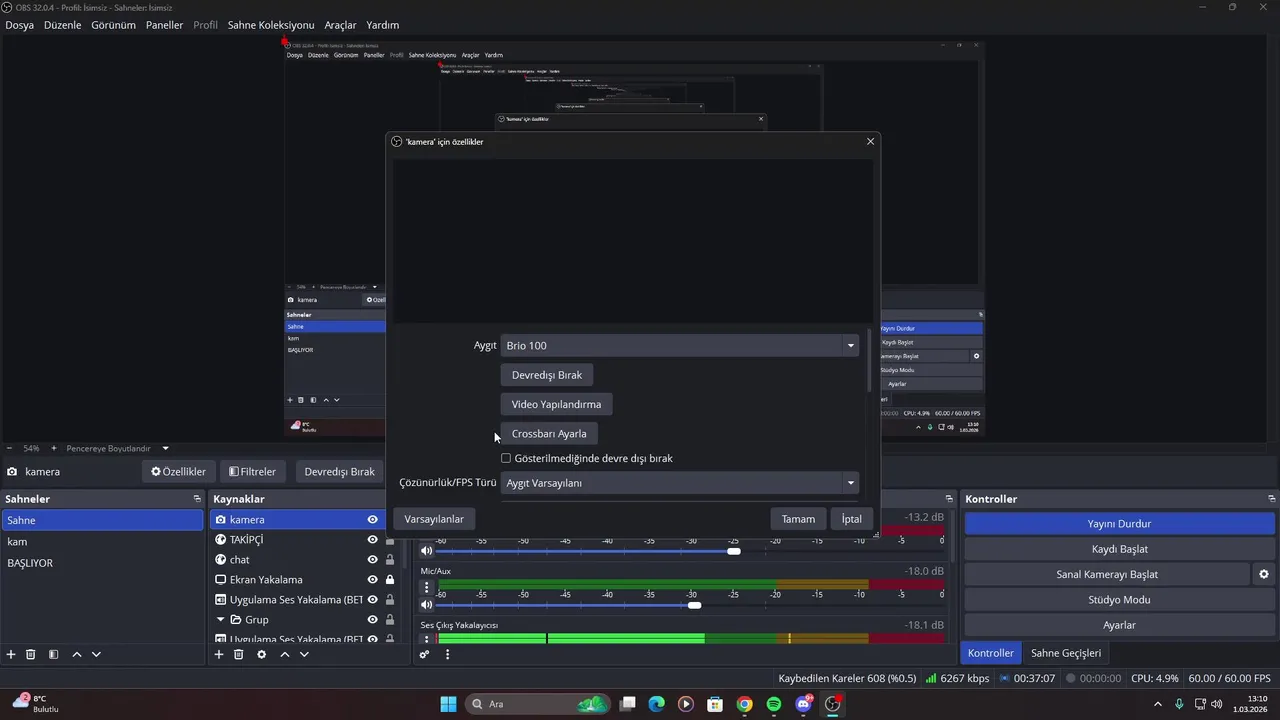Open Microsoft Edge from the taskbar
Screen dimensions: 1280x720
(x=656, y=704)
